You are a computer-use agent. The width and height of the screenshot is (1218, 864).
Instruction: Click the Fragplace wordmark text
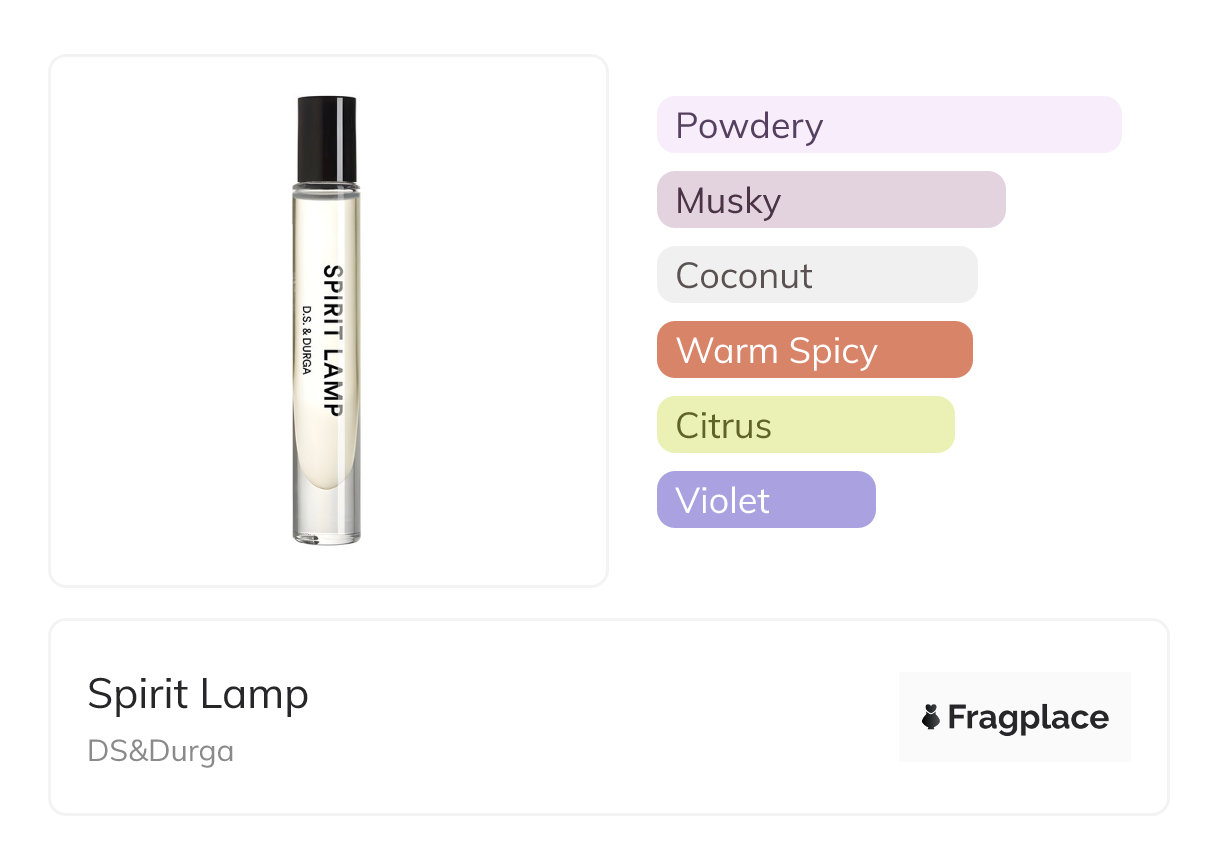tap(1028, 718)
